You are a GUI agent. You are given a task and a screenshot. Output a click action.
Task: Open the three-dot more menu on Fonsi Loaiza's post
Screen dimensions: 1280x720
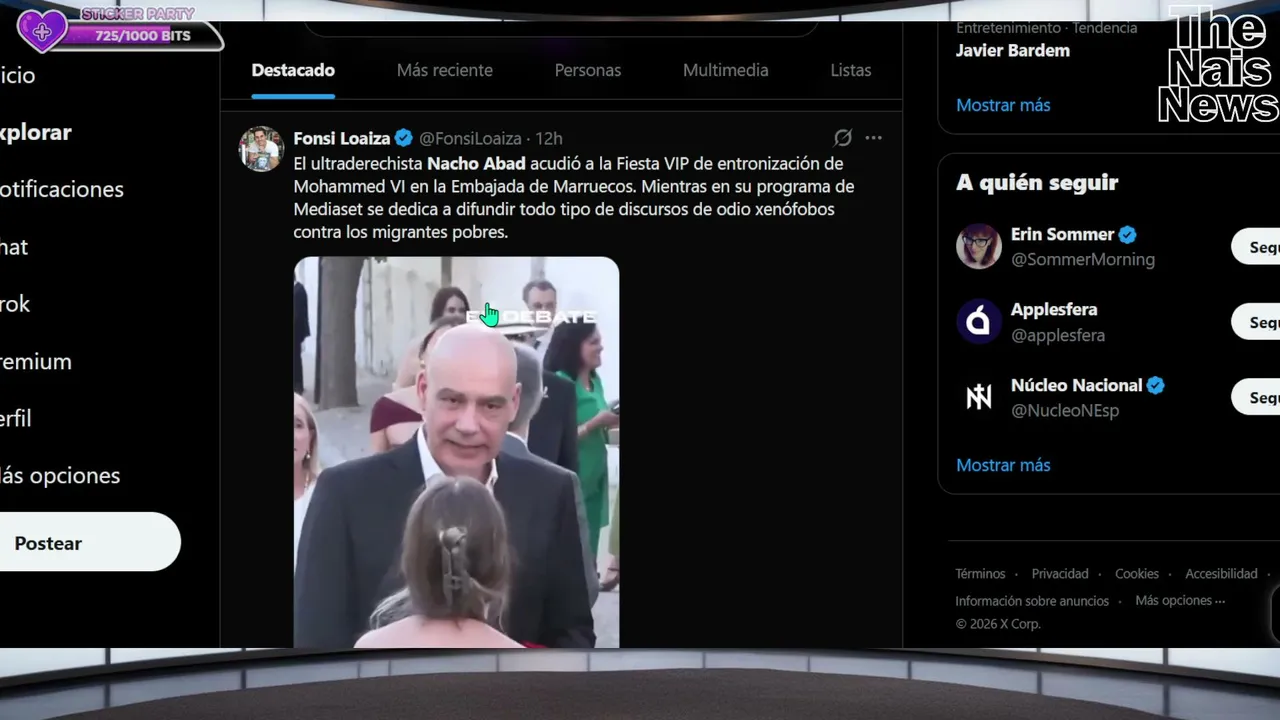click(873, 138)
